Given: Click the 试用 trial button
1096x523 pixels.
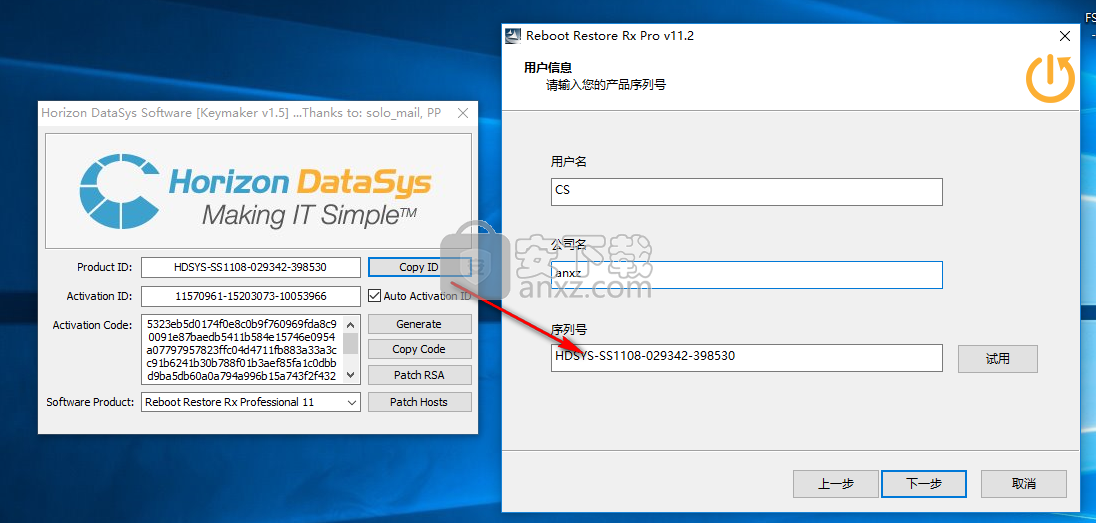Looking at the screenshot, I should [997, 359].
